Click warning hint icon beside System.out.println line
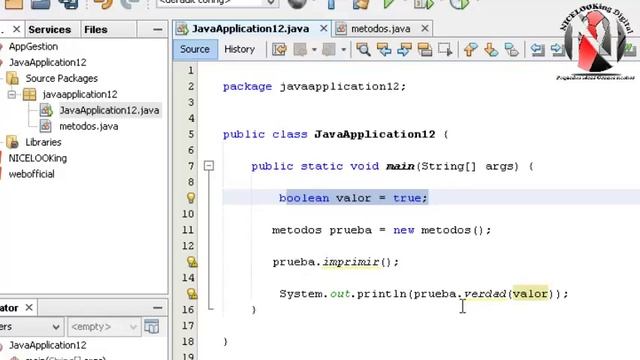The image size is (640, 360). pyautogui.click(x=191, y=293)
